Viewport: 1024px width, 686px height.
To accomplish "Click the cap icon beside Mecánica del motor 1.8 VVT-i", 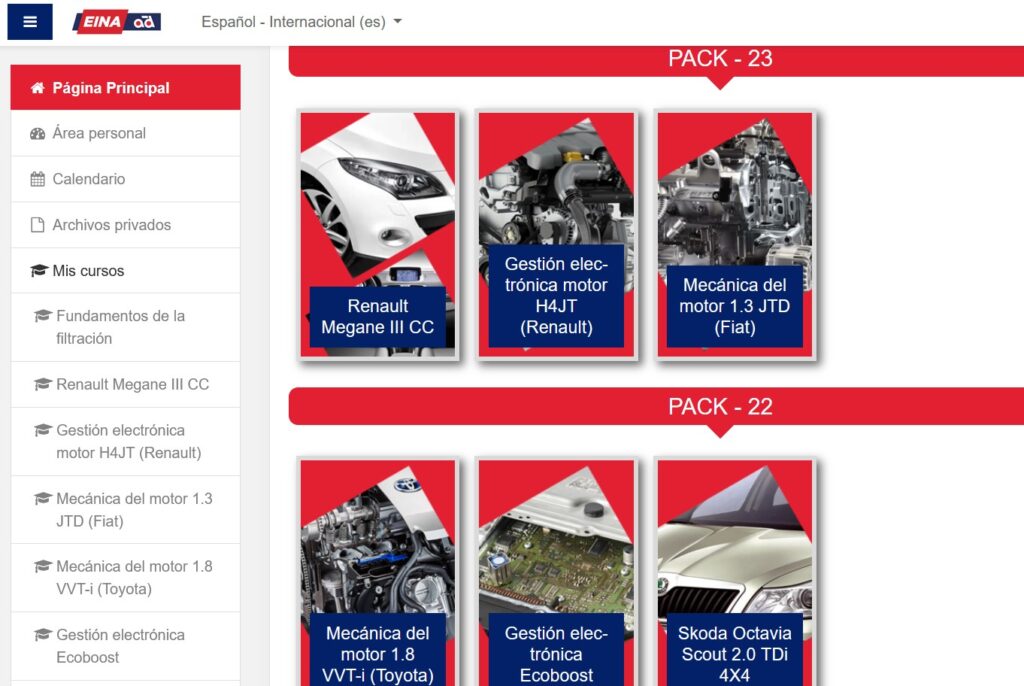I will [x=42, y=566].
